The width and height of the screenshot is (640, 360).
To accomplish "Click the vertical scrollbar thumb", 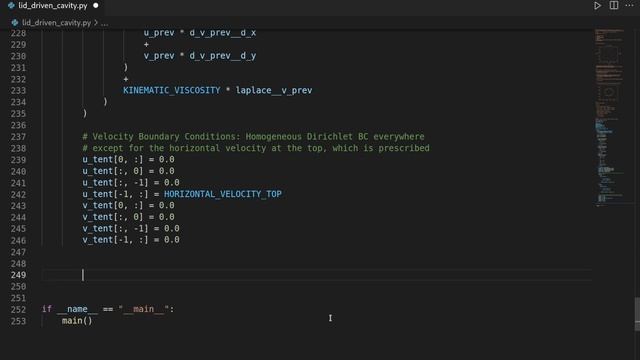I will (637, 313).
